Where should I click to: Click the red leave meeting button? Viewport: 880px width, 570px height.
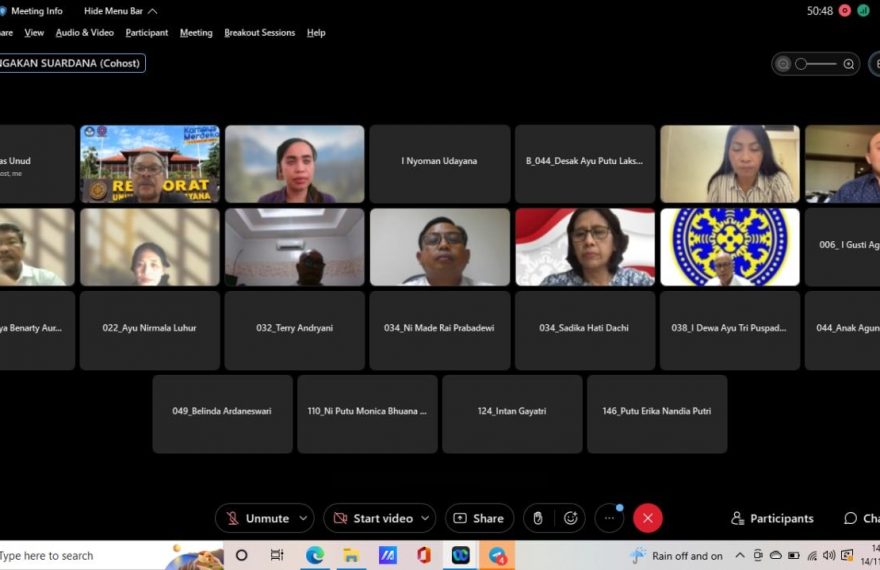click(648, 518)
